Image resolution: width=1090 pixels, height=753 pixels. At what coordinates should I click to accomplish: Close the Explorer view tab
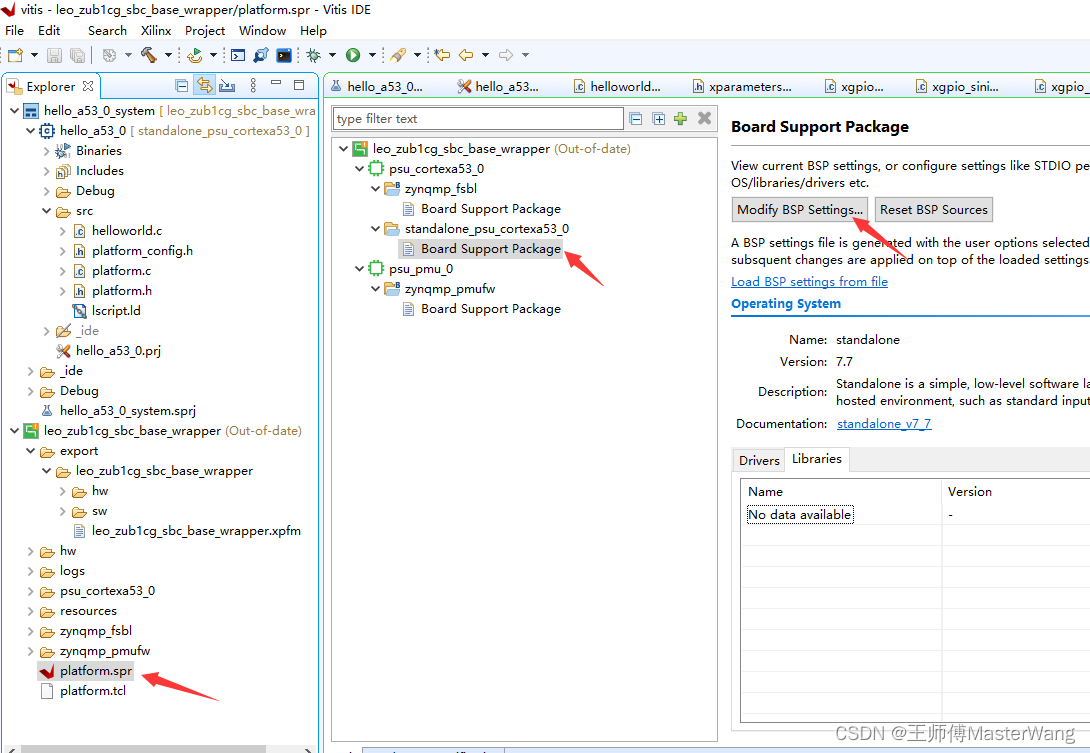pos(88,86)
